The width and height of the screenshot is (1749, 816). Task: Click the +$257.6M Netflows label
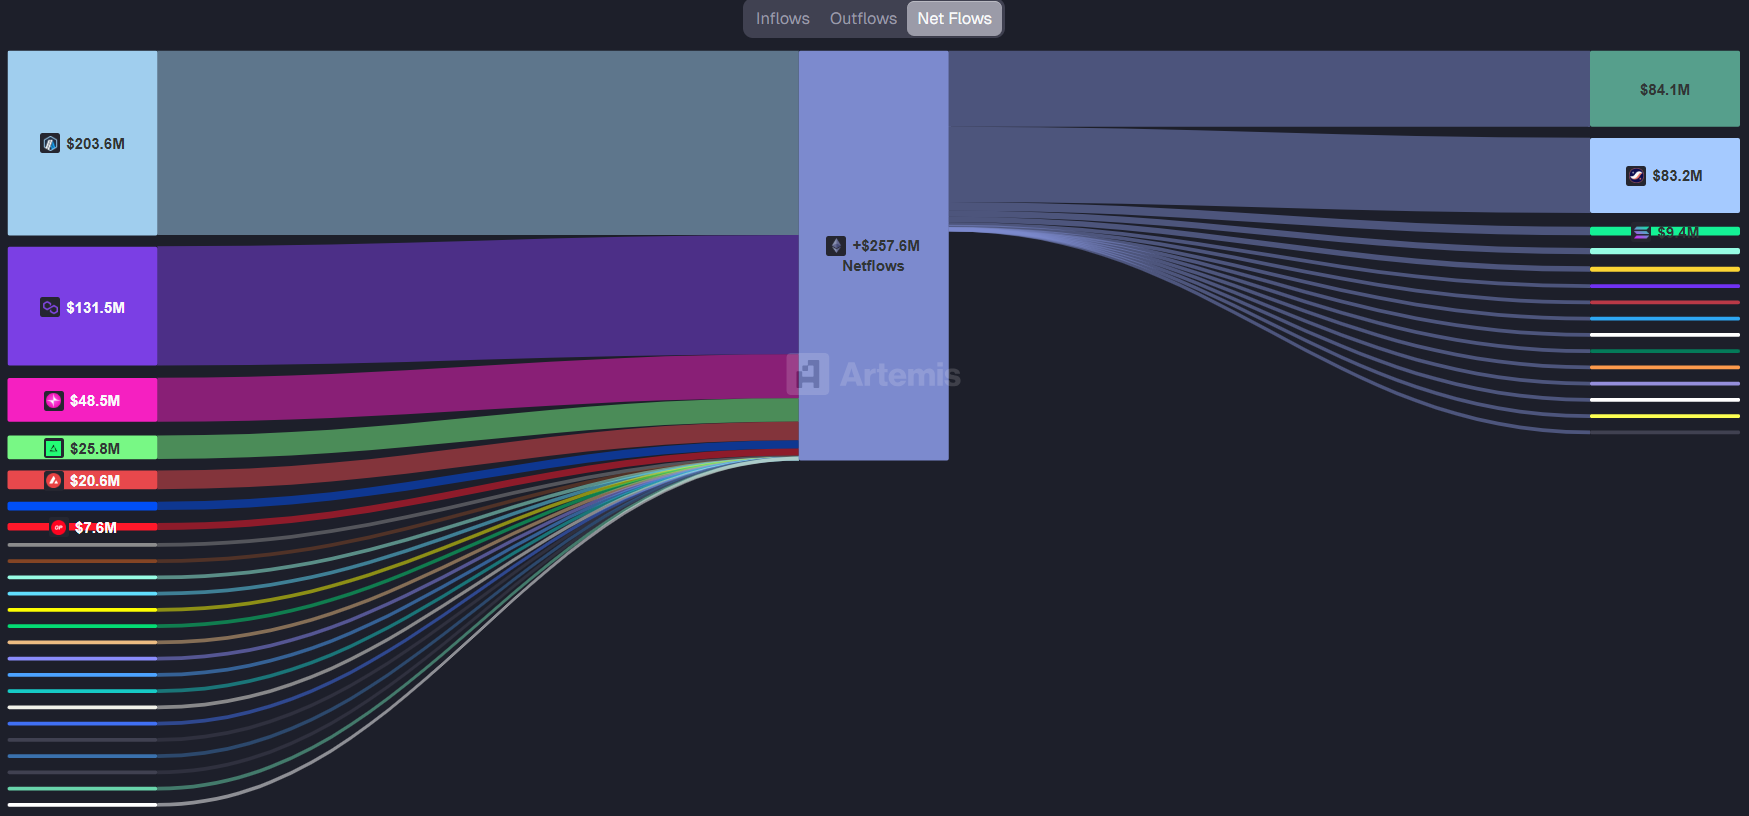[x=885, y=256]
